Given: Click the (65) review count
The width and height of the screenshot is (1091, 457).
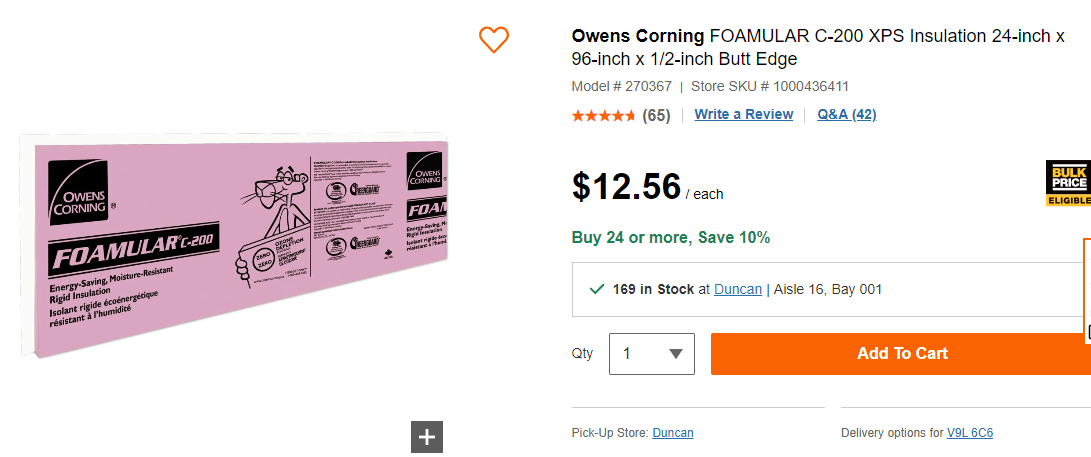Looking at the screenshot, I should pos(656,115).
